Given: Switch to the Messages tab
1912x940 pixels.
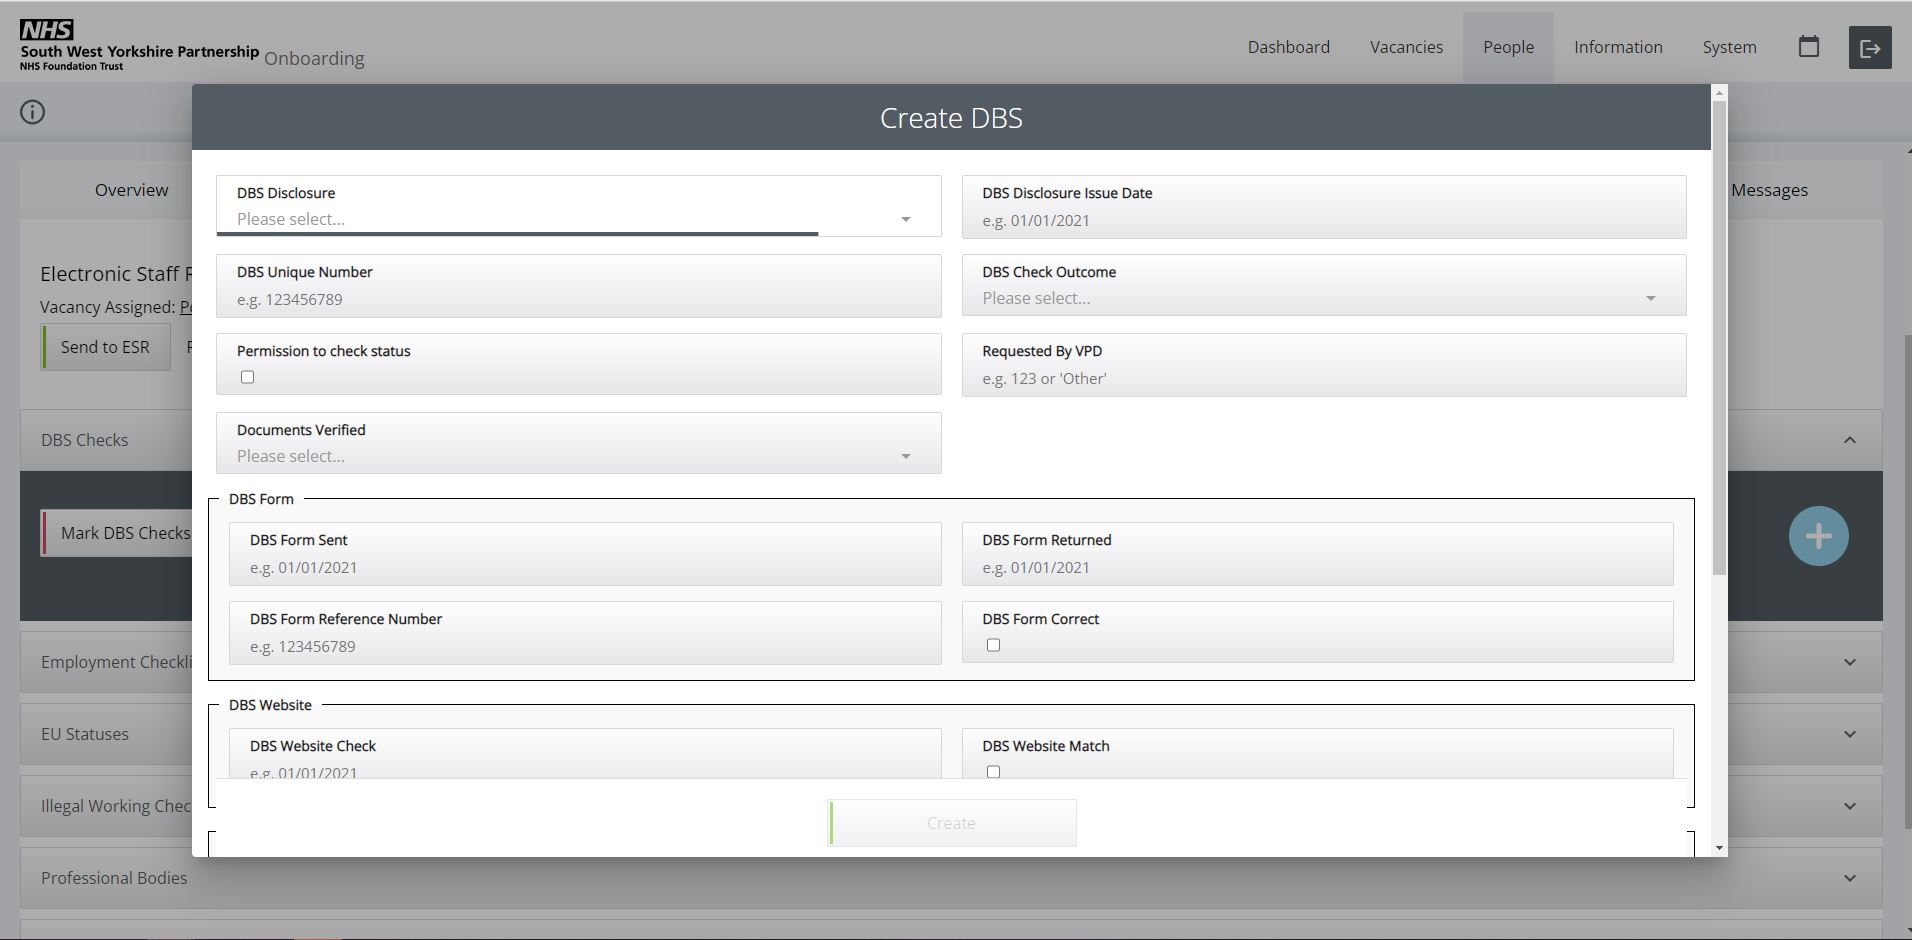Looking at the screenshot, I should 1768,190.
